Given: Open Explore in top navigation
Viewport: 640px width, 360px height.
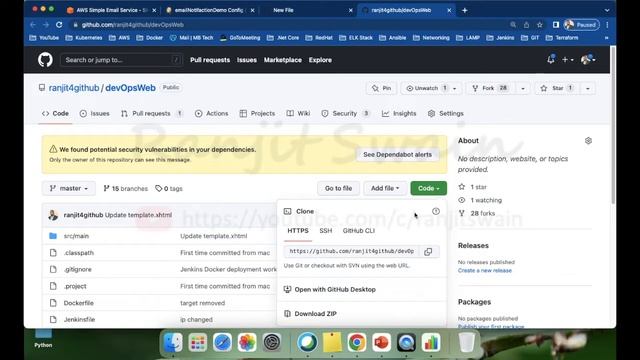Looking at the screenshot, I should click(x=320, y=60).
